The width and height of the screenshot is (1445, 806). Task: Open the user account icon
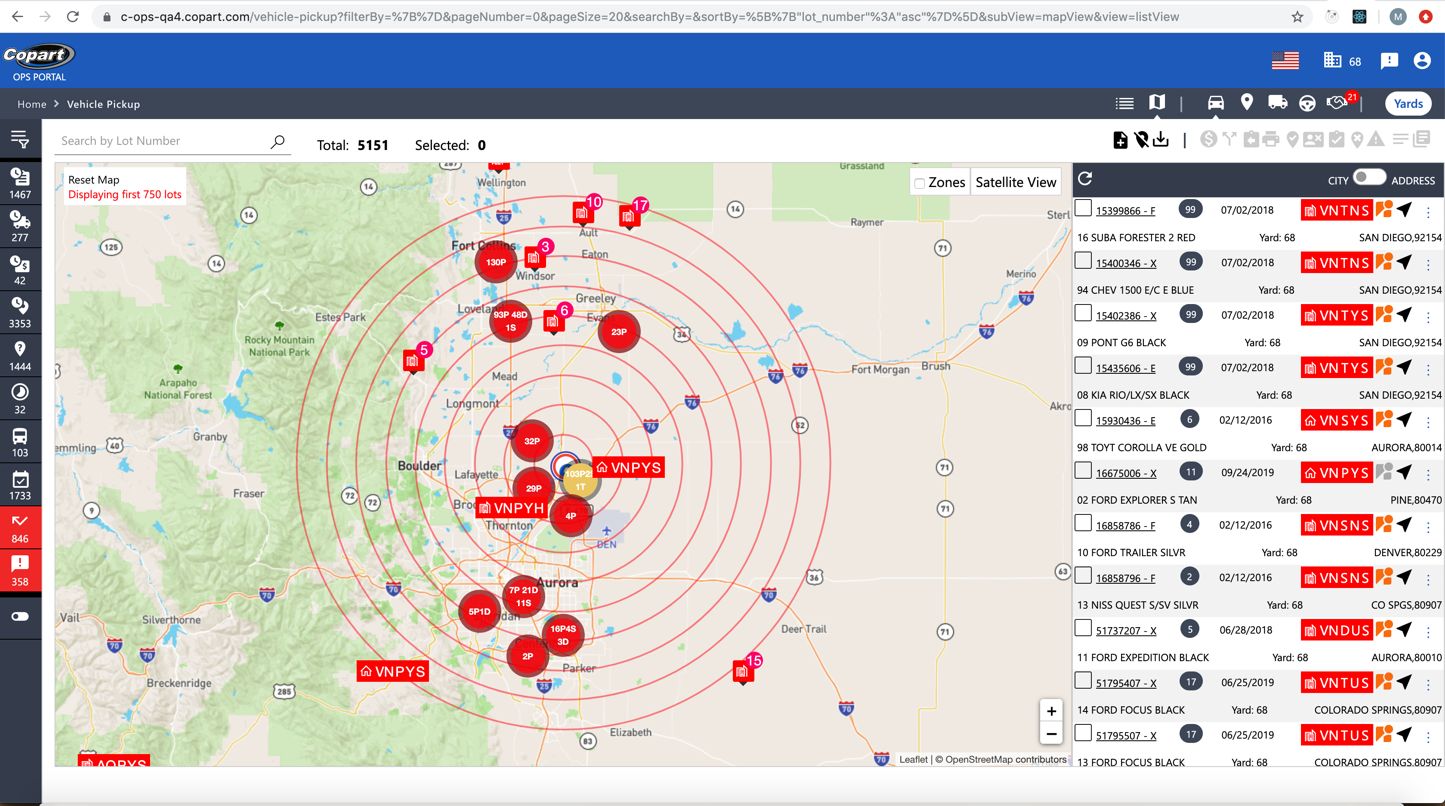(x=1422, y=61)
